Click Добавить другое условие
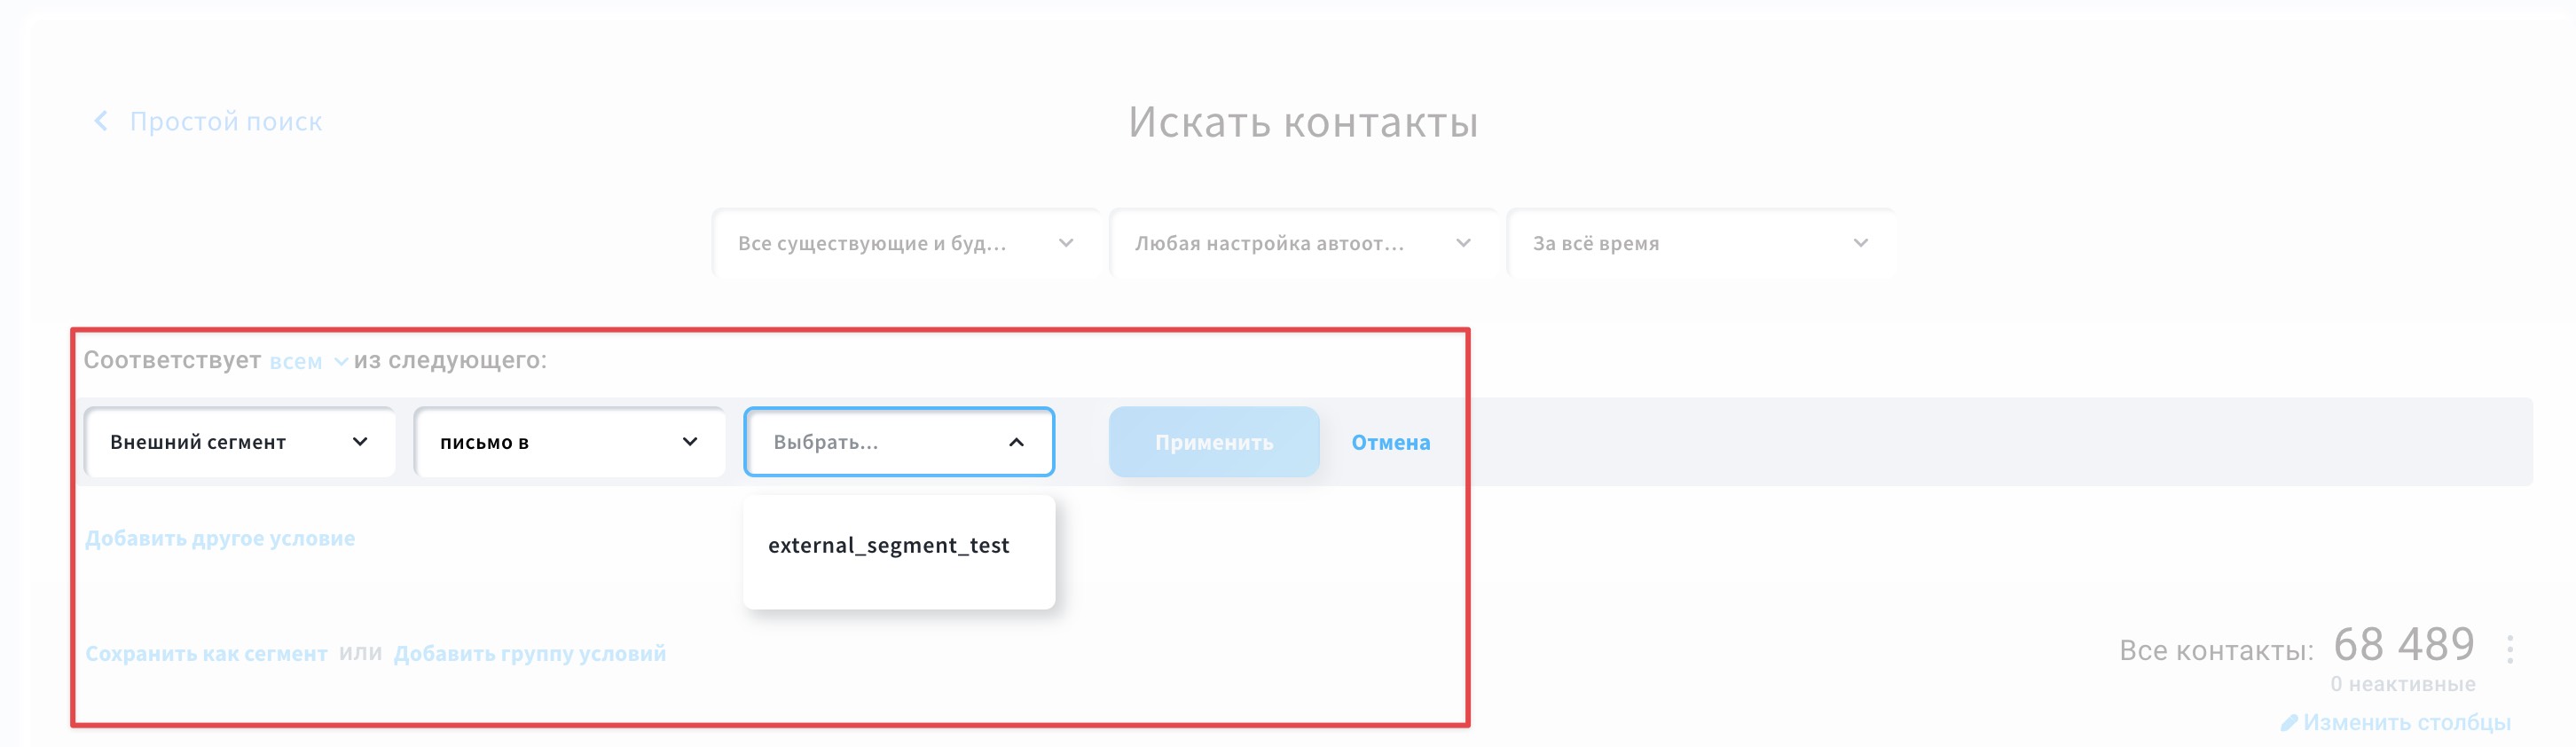The height and width of the screenshot is (747, 2576). coord(220,538)
